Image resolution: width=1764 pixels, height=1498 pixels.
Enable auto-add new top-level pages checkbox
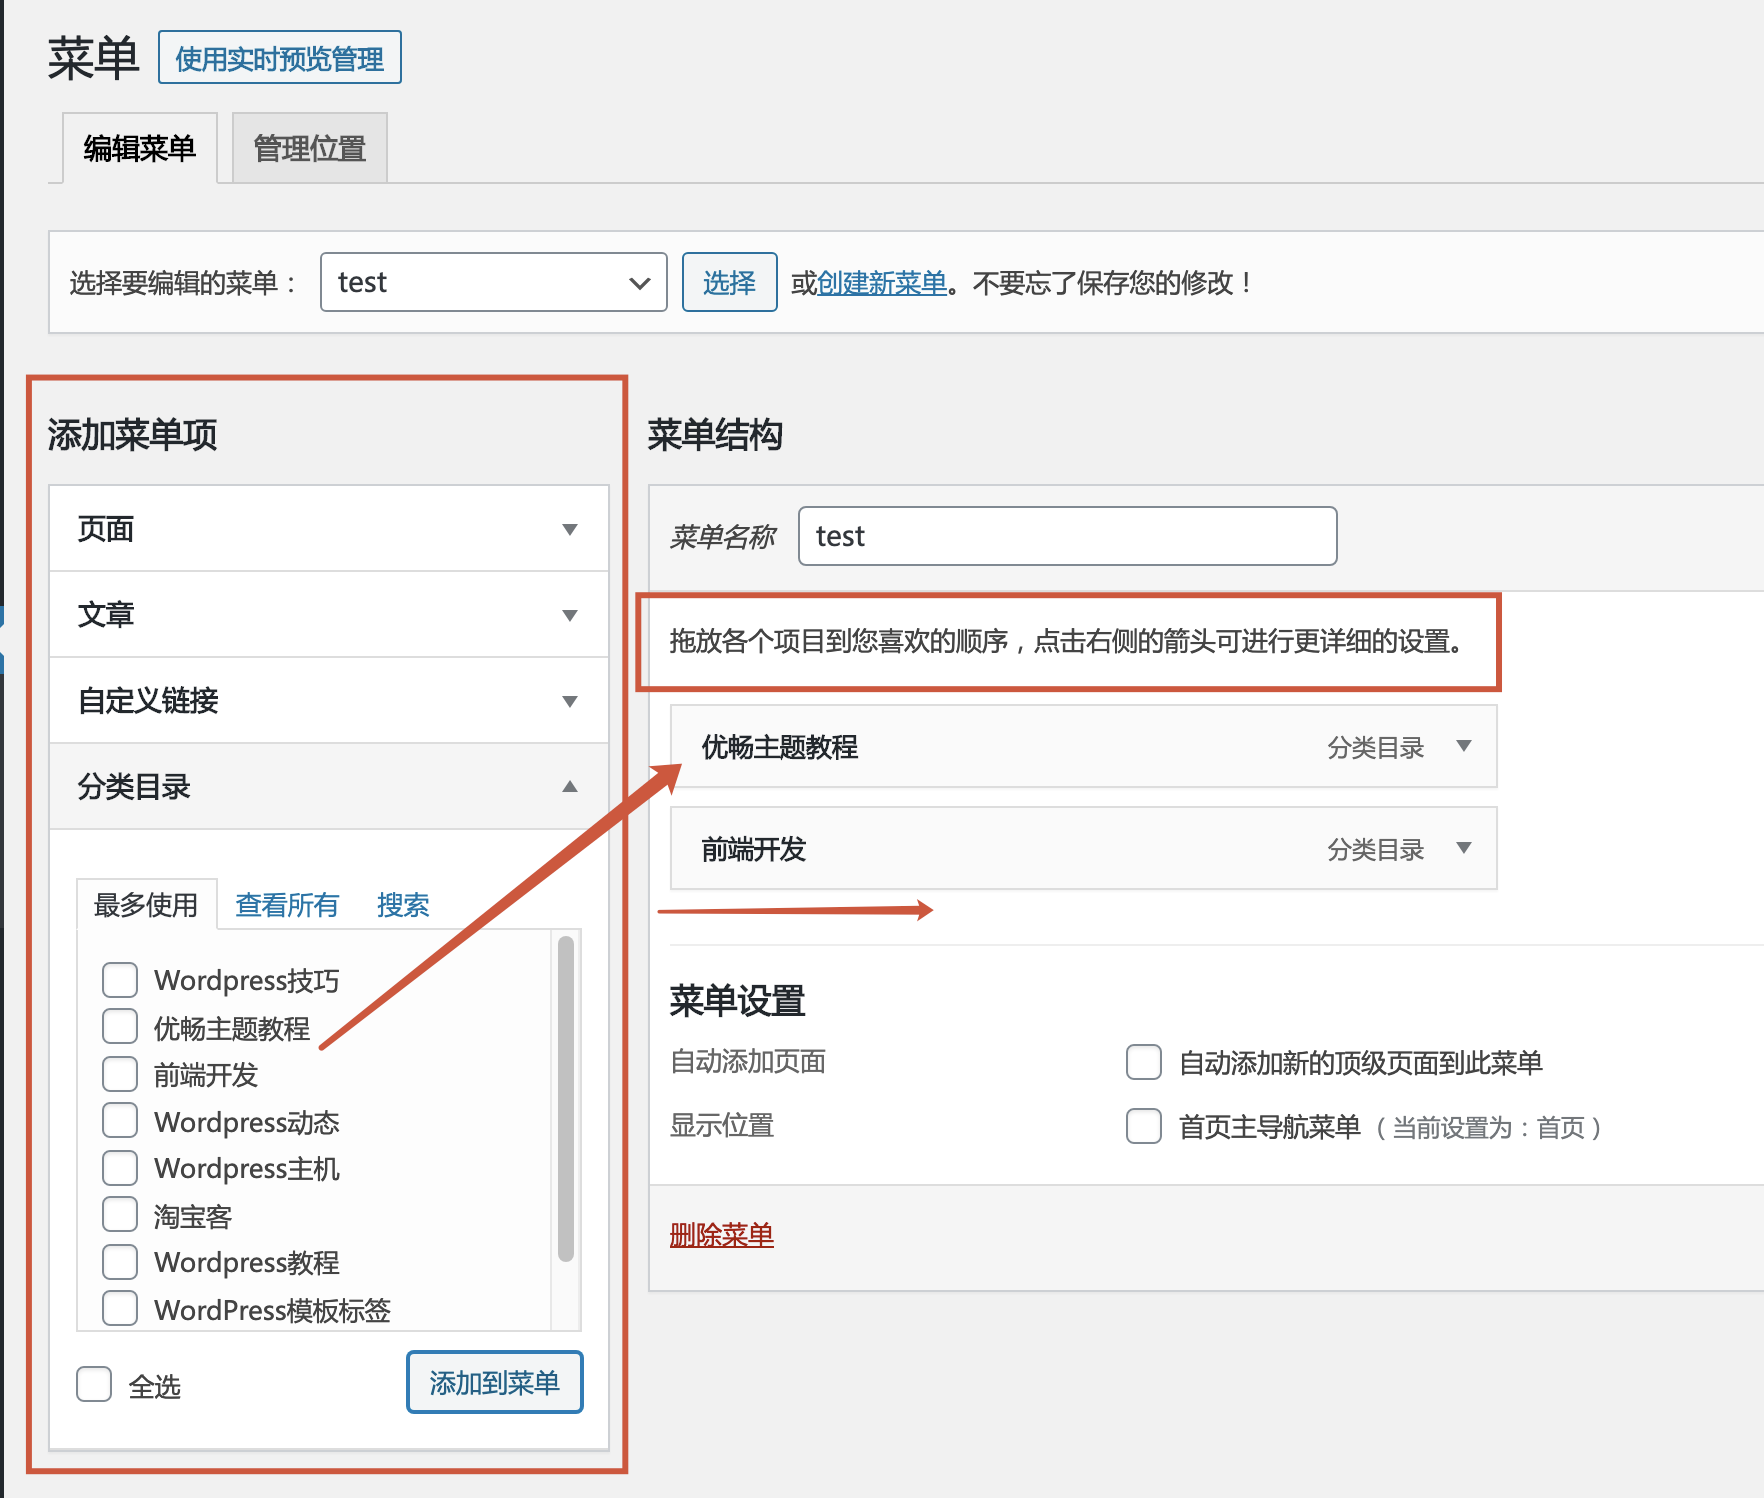[x=1143, y=1062]
